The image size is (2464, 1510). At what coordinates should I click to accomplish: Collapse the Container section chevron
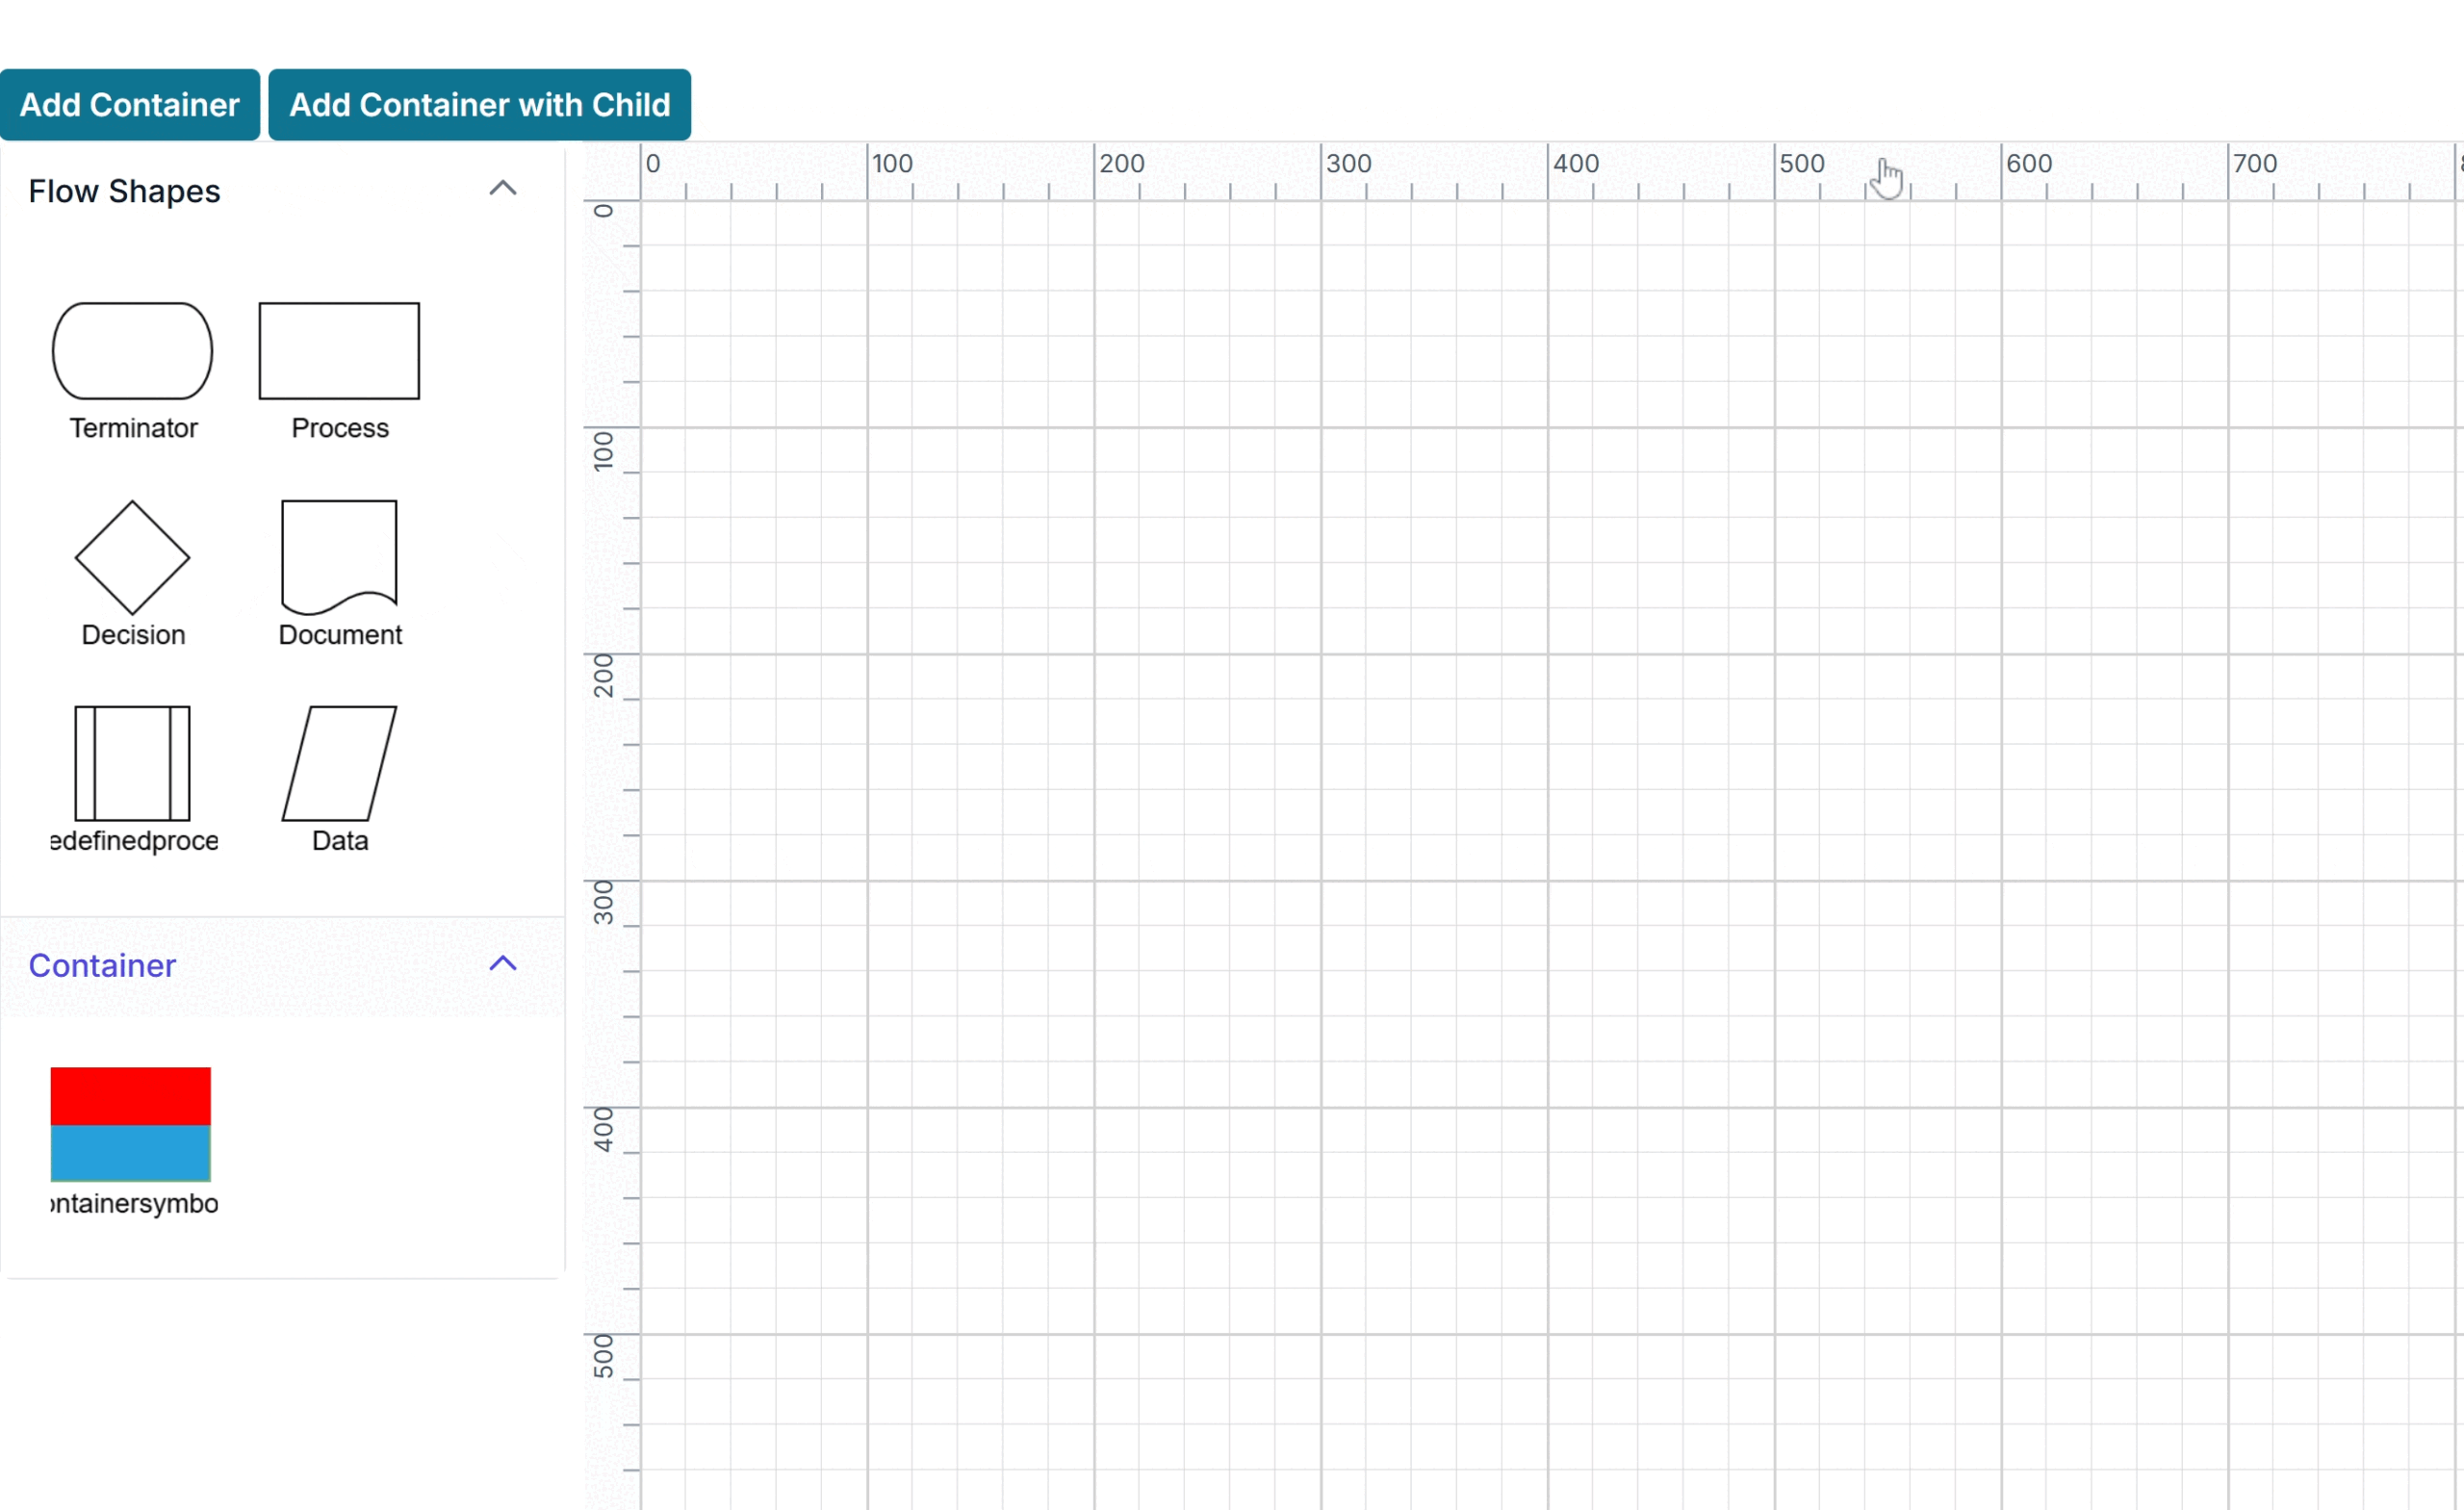pyautogui.click(x=503, y=963)
